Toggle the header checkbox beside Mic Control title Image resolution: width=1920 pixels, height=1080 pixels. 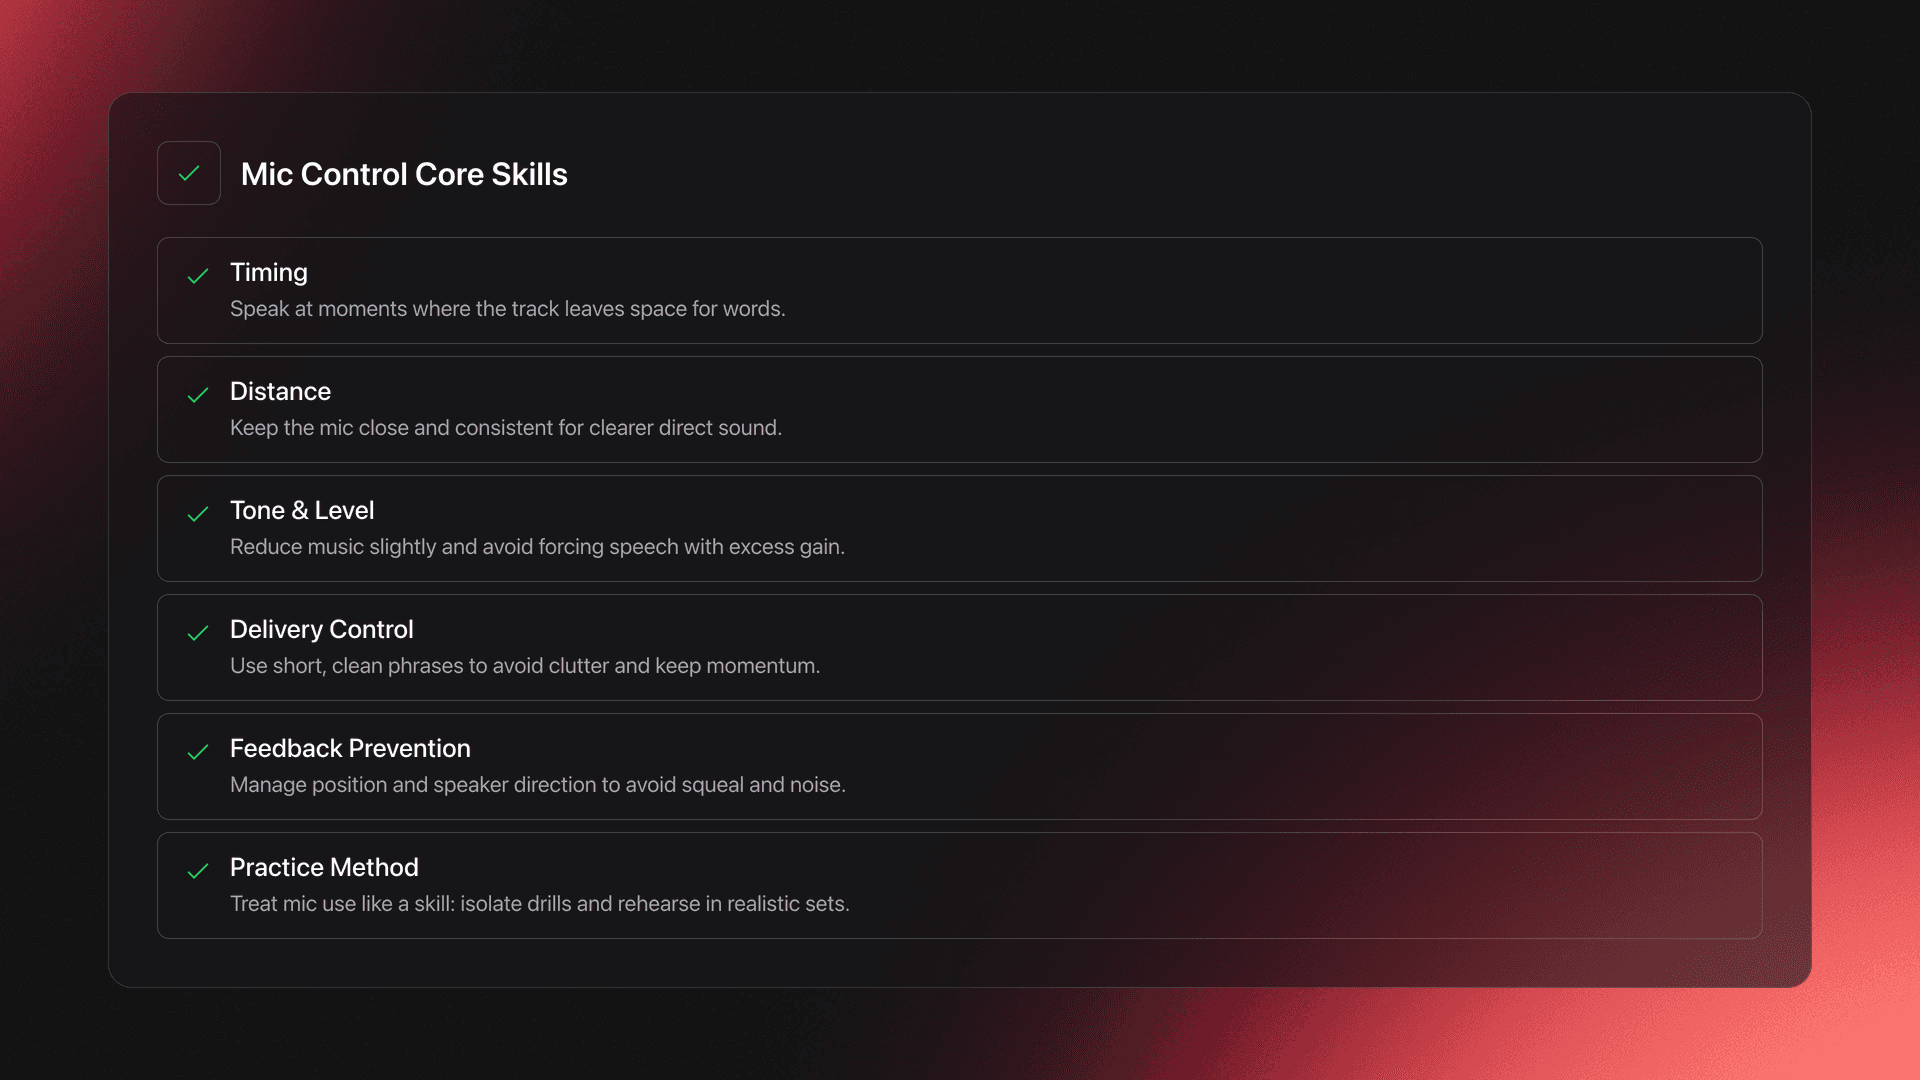189,173
